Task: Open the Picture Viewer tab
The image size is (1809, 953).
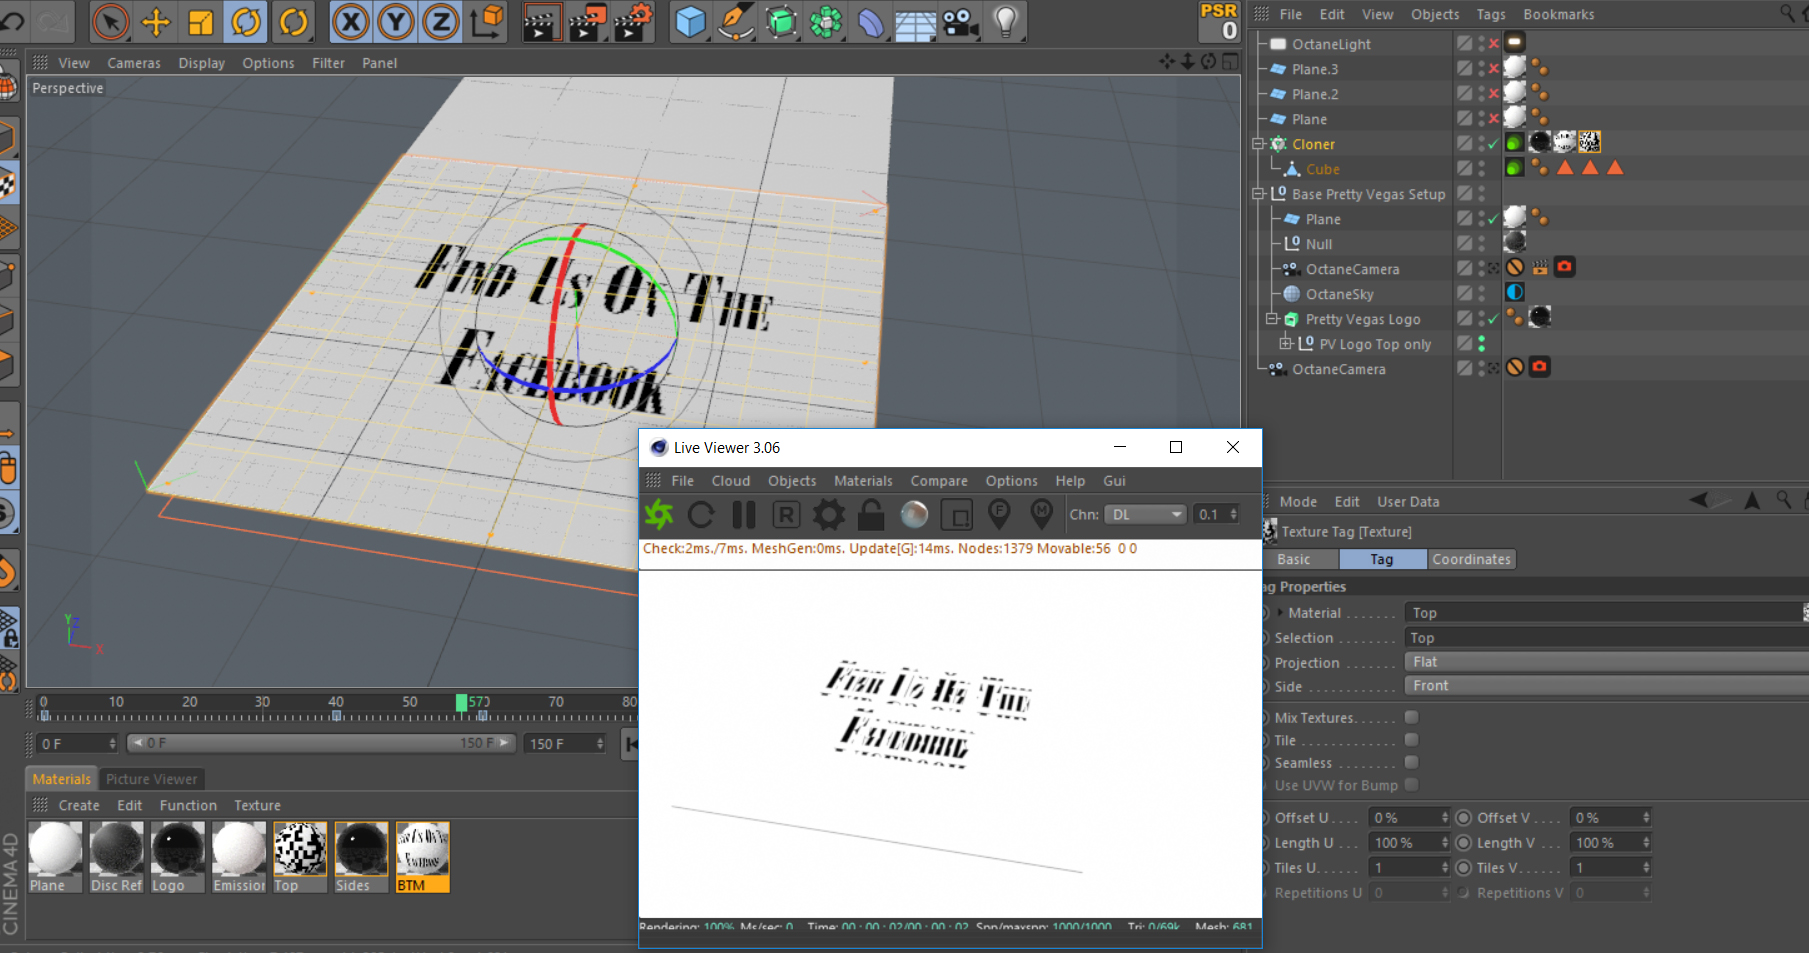Action: point(151,779)
